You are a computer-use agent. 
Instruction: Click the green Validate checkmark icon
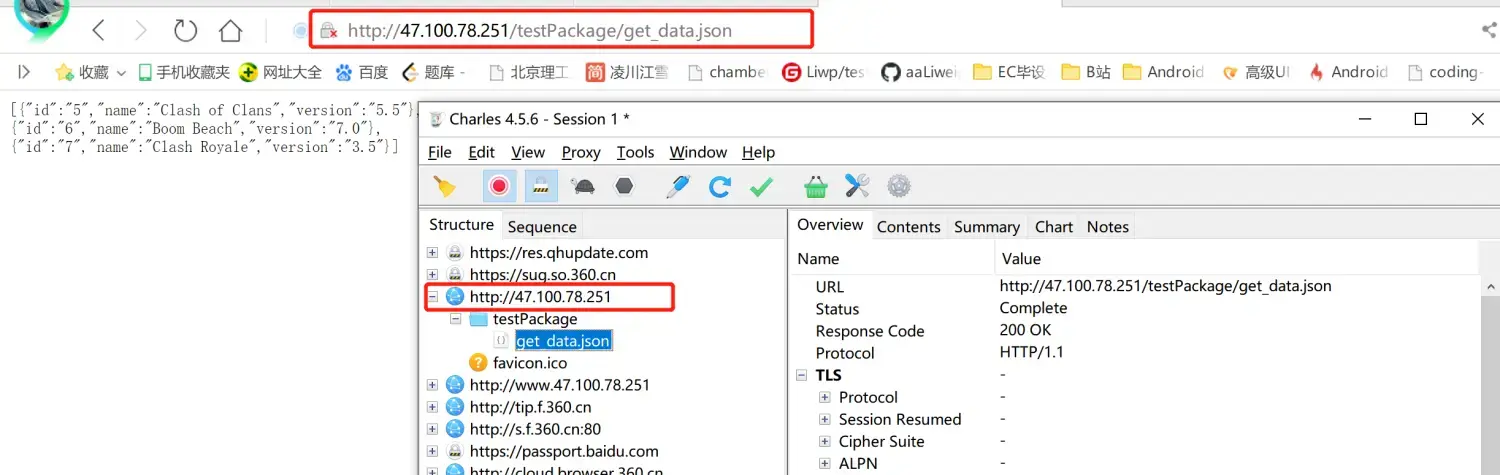pyautogui.click(x=762, y=186)
